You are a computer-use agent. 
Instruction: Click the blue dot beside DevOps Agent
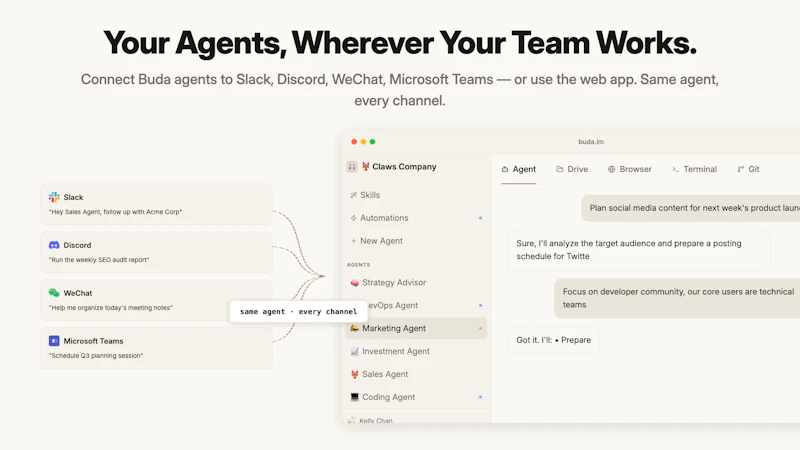click(x=480, y=305)
